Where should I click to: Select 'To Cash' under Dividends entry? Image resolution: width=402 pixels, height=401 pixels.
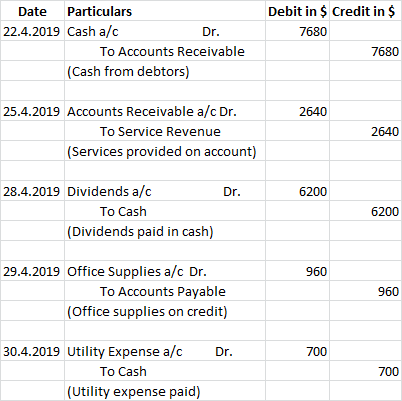[165, 211]
